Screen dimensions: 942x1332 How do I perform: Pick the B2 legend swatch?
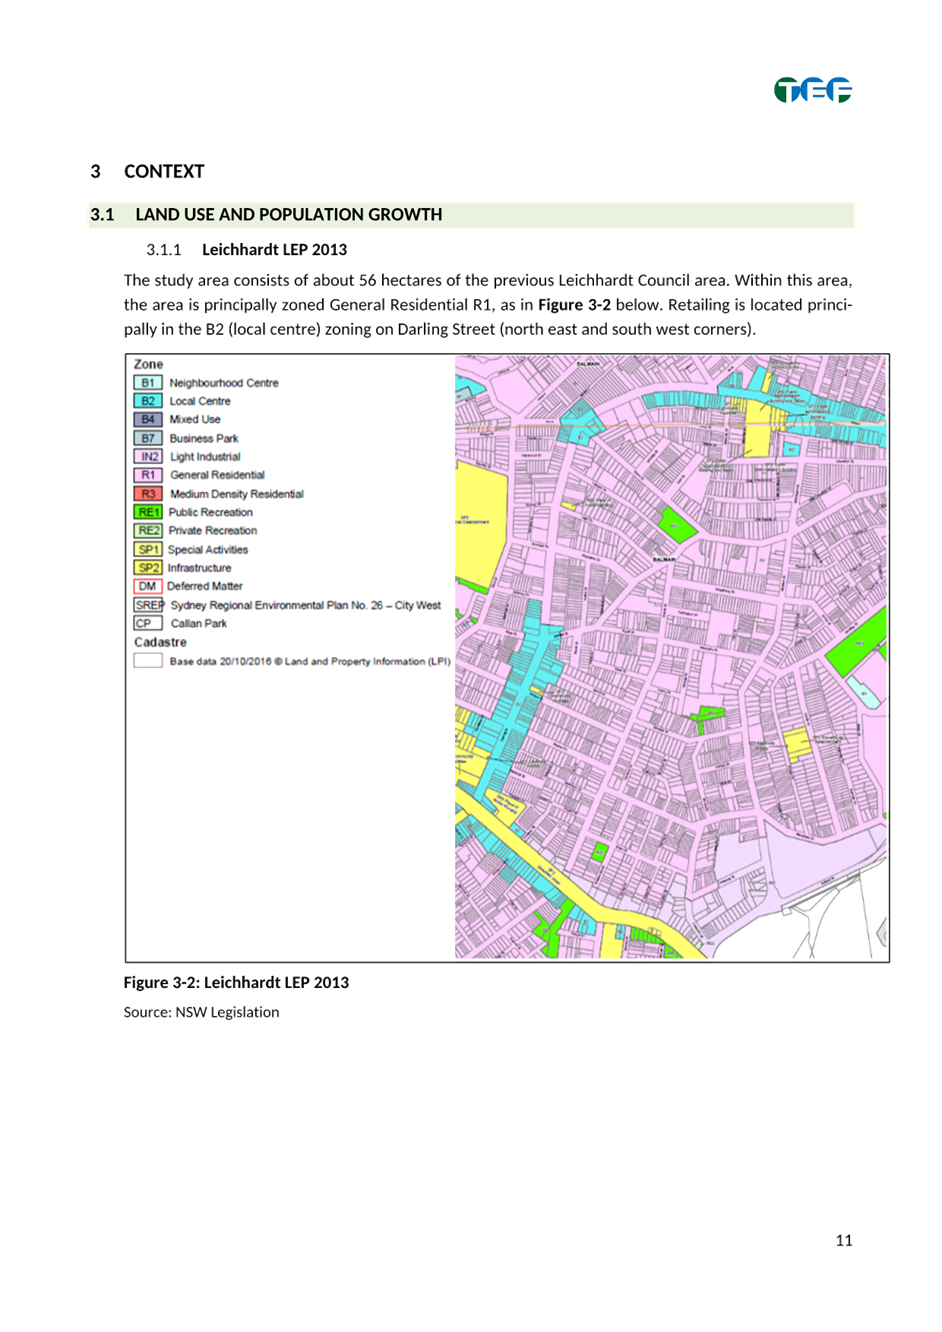coord(148,401)
